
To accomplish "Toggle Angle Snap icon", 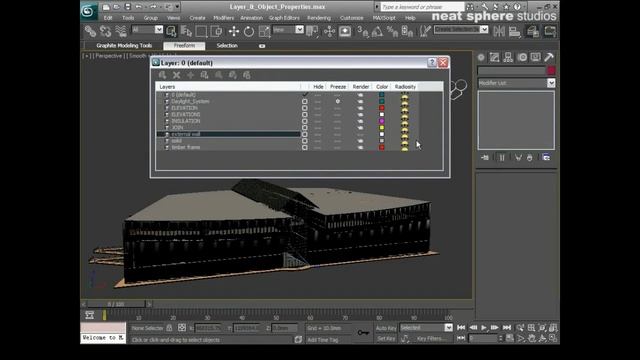I will [377, 31].
